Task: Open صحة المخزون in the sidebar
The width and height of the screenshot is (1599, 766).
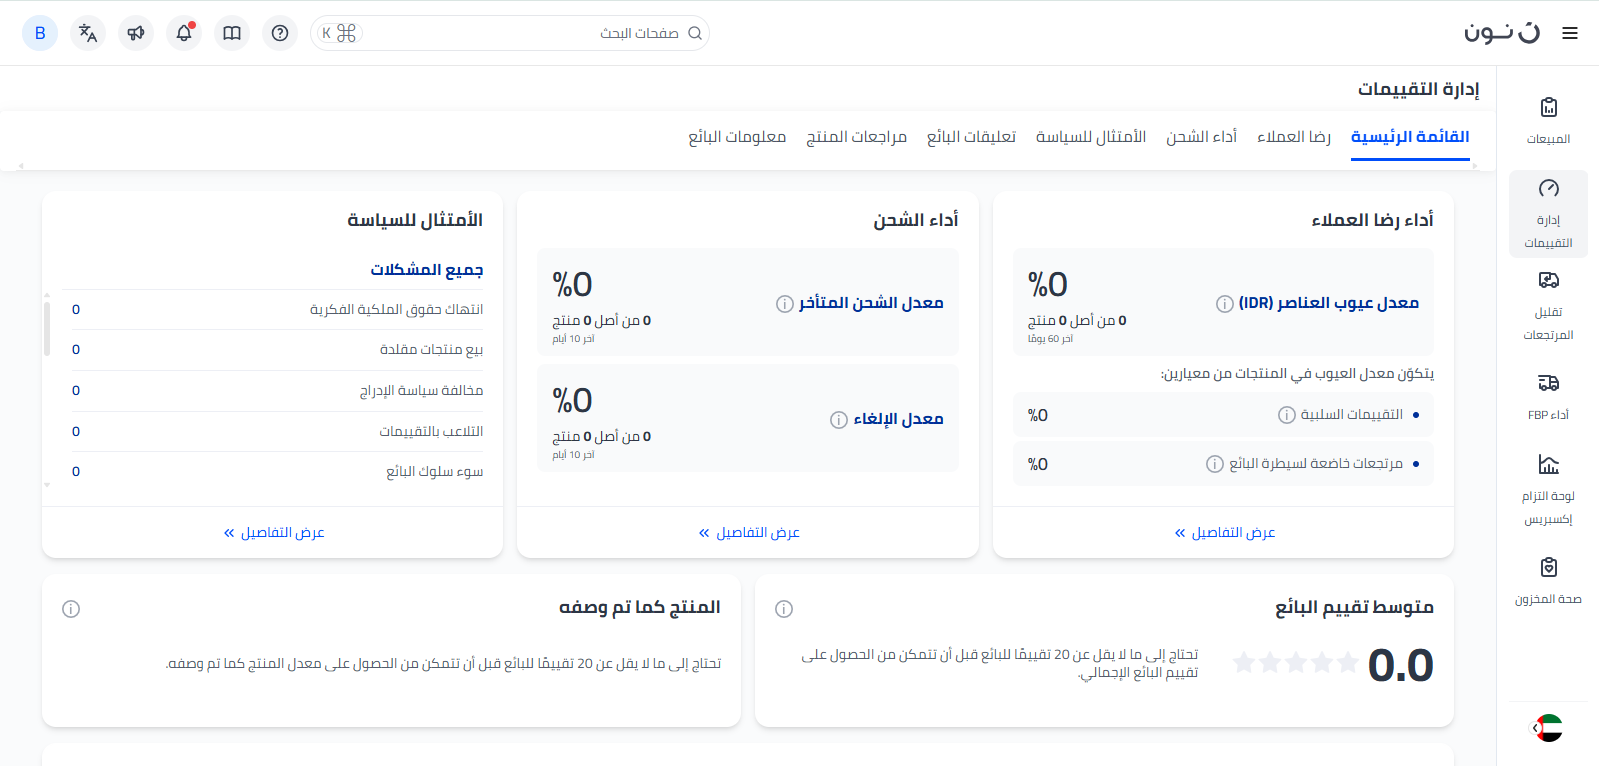Action: (x=1548, y=580)
